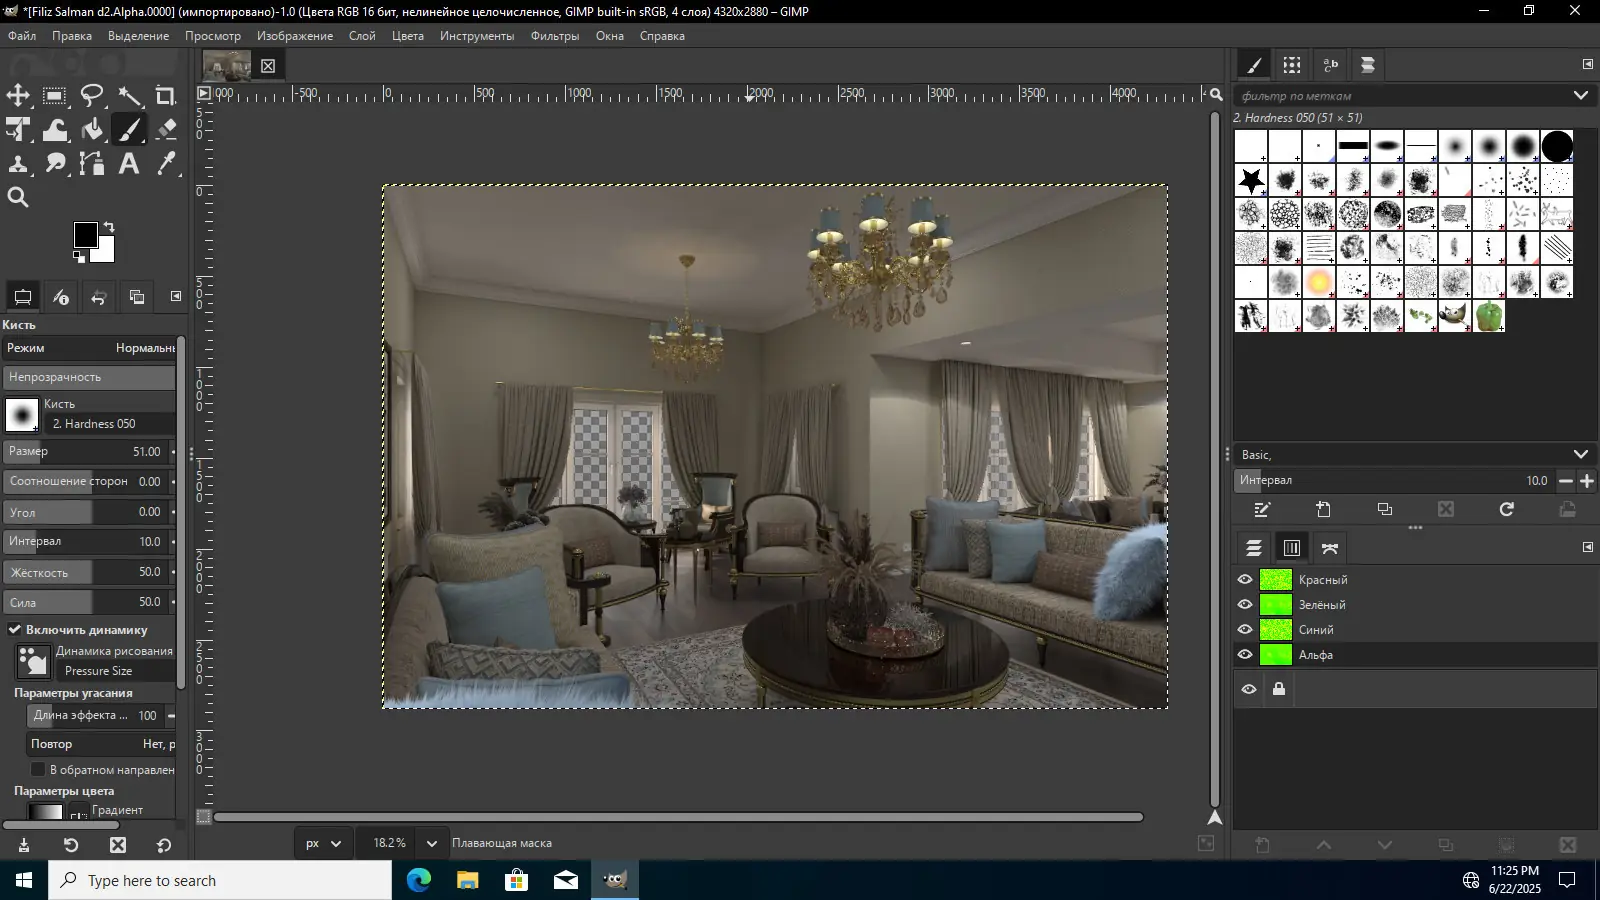
Task: Decrease brush Интервал with minus button
Action: pos(1566,481)
